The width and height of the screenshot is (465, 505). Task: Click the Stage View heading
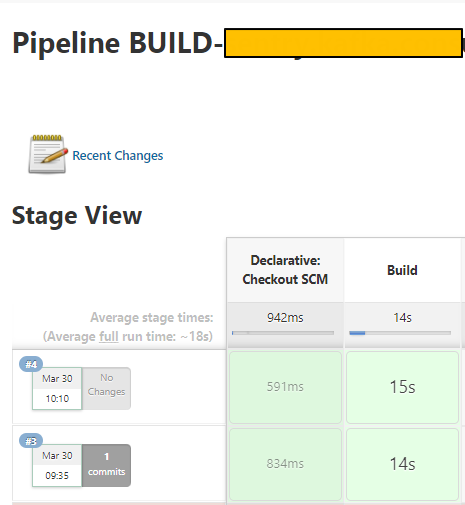77,216
